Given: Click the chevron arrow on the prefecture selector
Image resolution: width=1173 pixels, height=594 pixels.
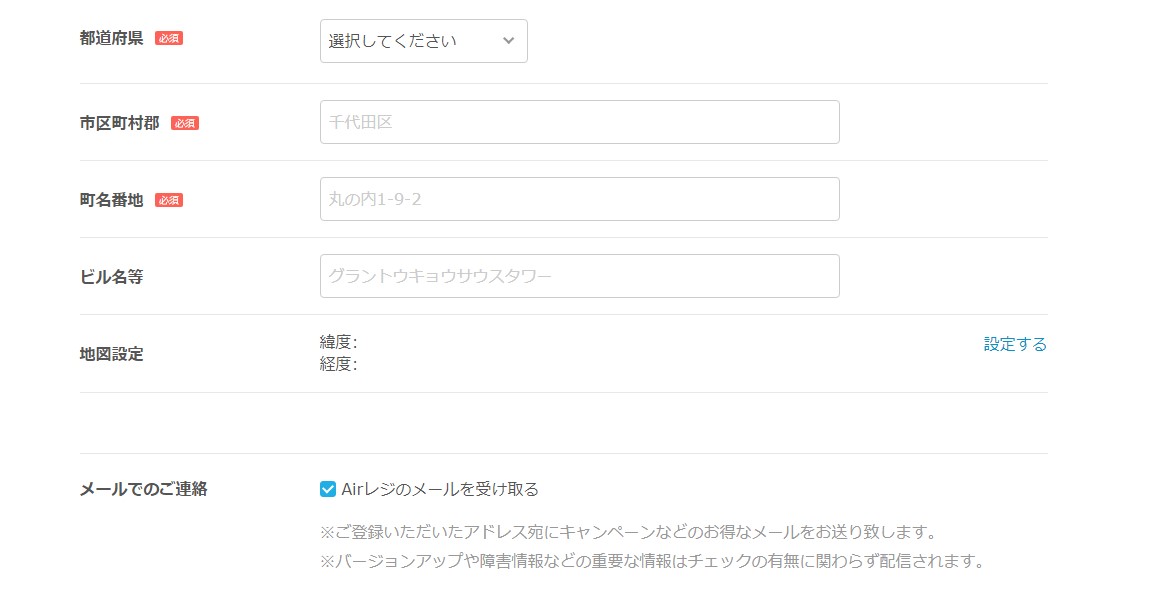Looking at the screenshot, I should pyautogui.click(x=509, y=40).
